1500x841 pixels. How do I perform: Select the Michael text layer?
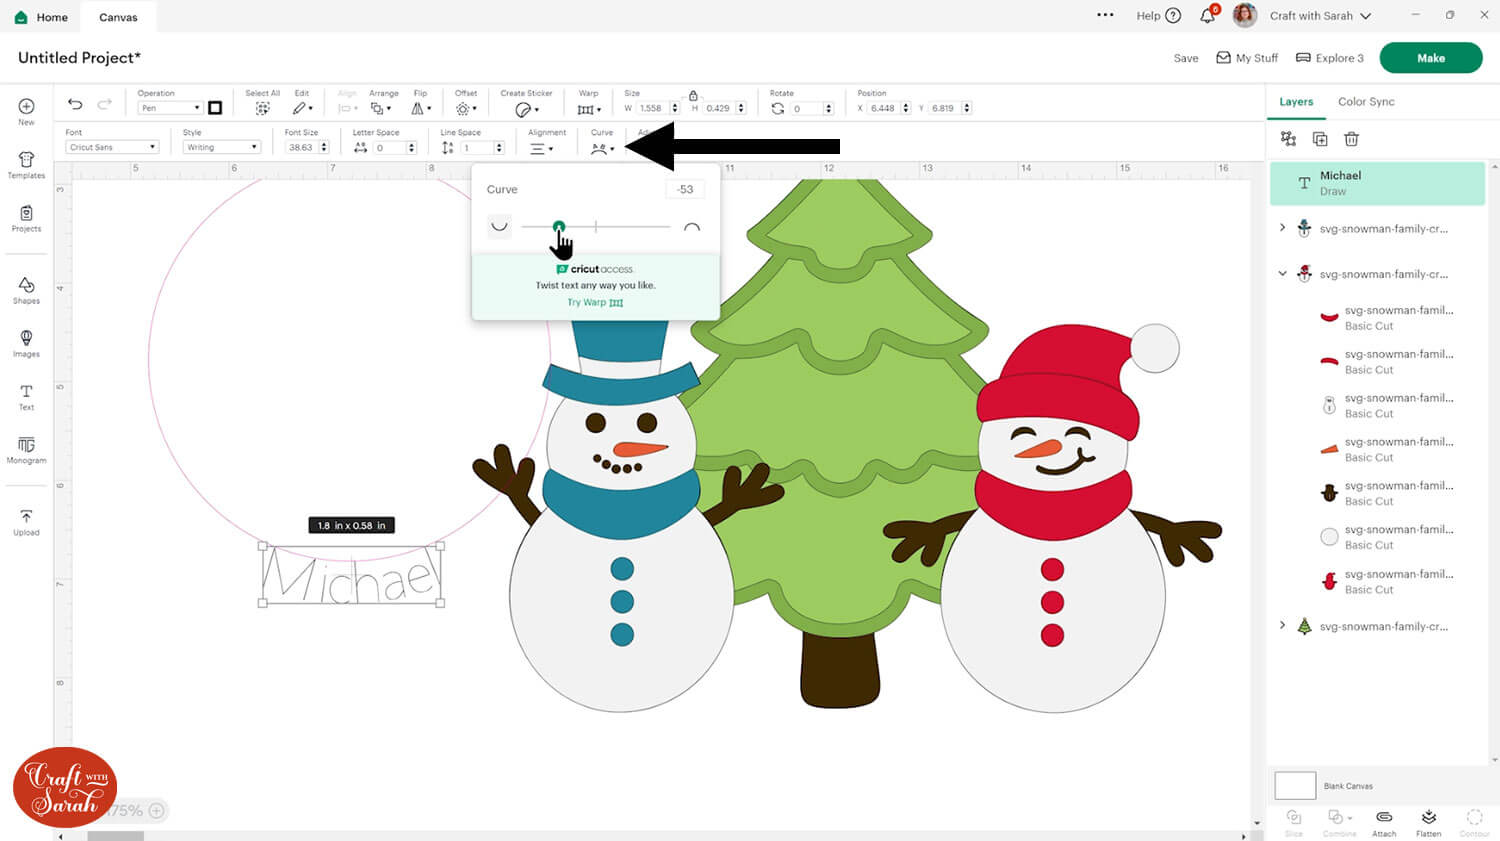(1378, 183)
